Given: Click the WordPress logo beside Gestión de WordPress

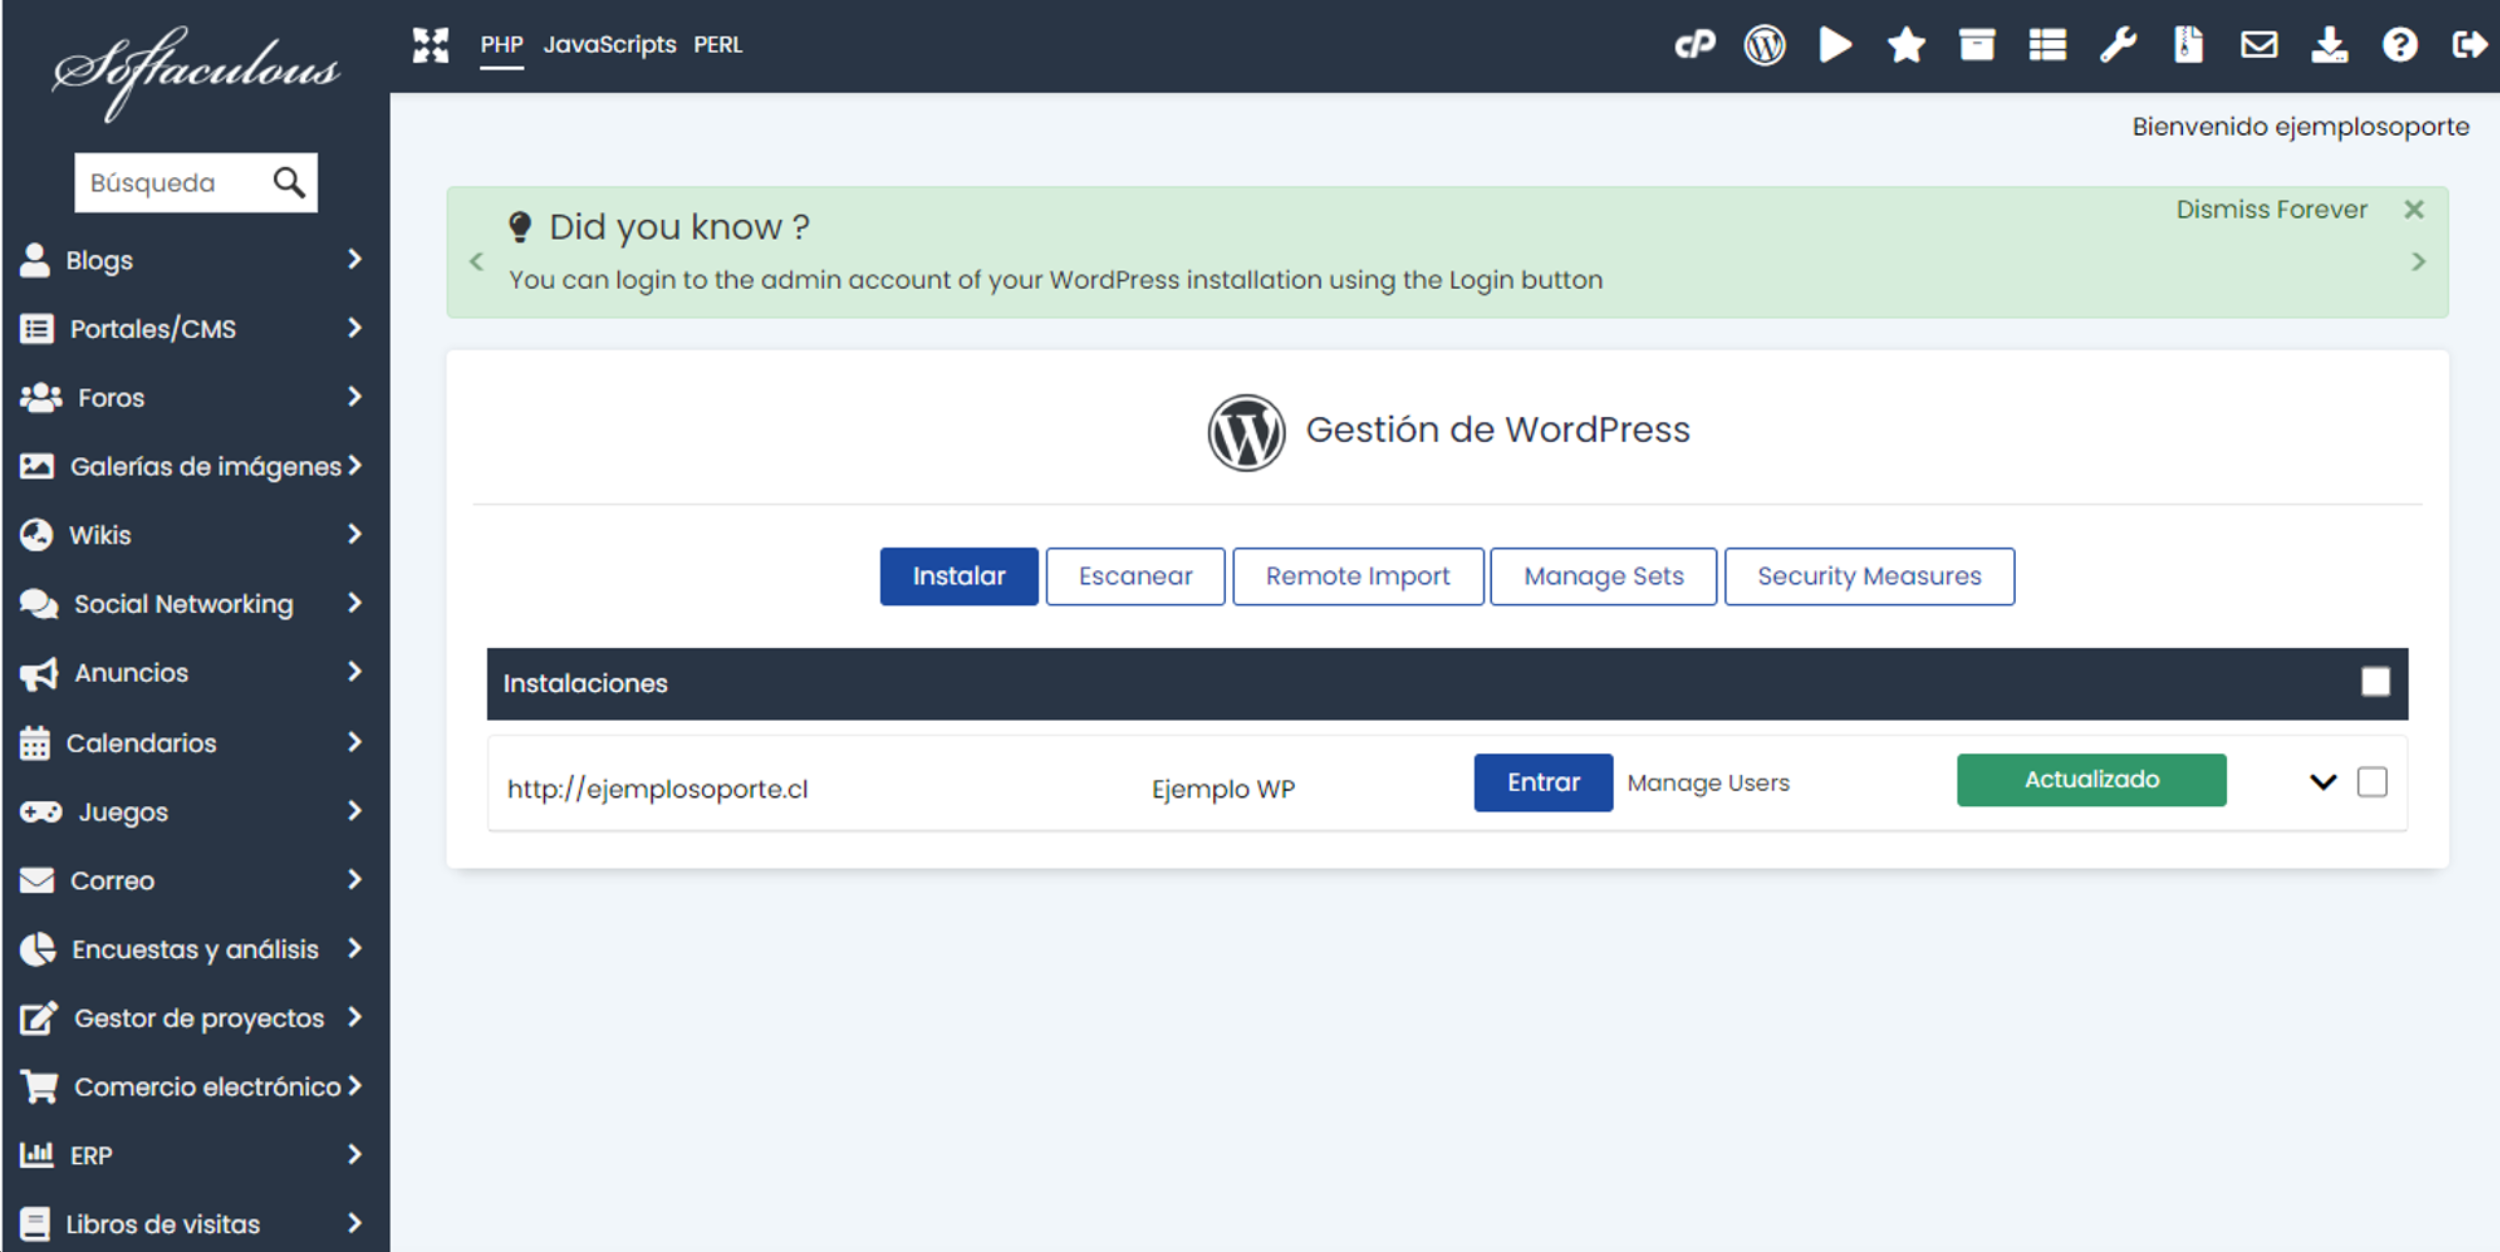Looking at the screenshot, I should click(1246, 432).
